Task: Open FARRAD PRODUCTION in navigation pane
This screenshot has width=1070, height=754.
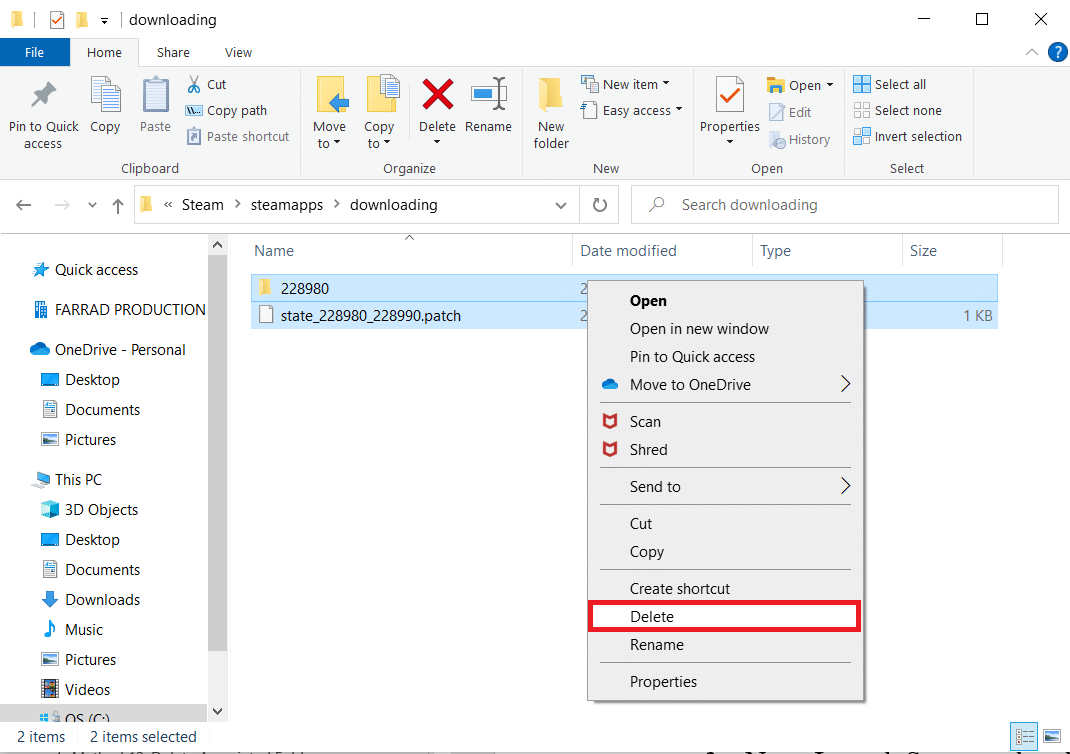Action: tap(120, 310)
